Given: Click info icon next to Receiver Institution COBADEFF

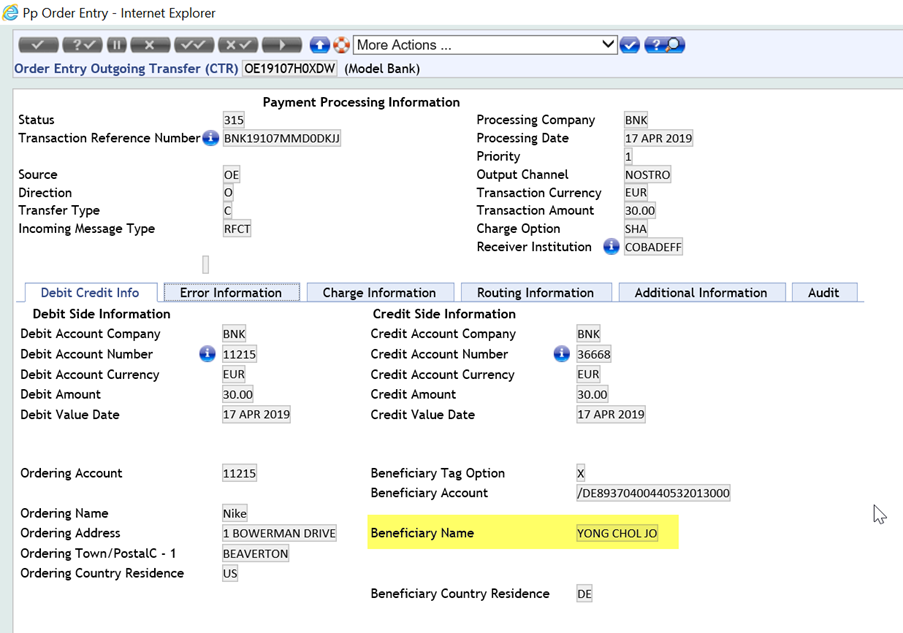Looking at the screenshot, I should point(610,247).
